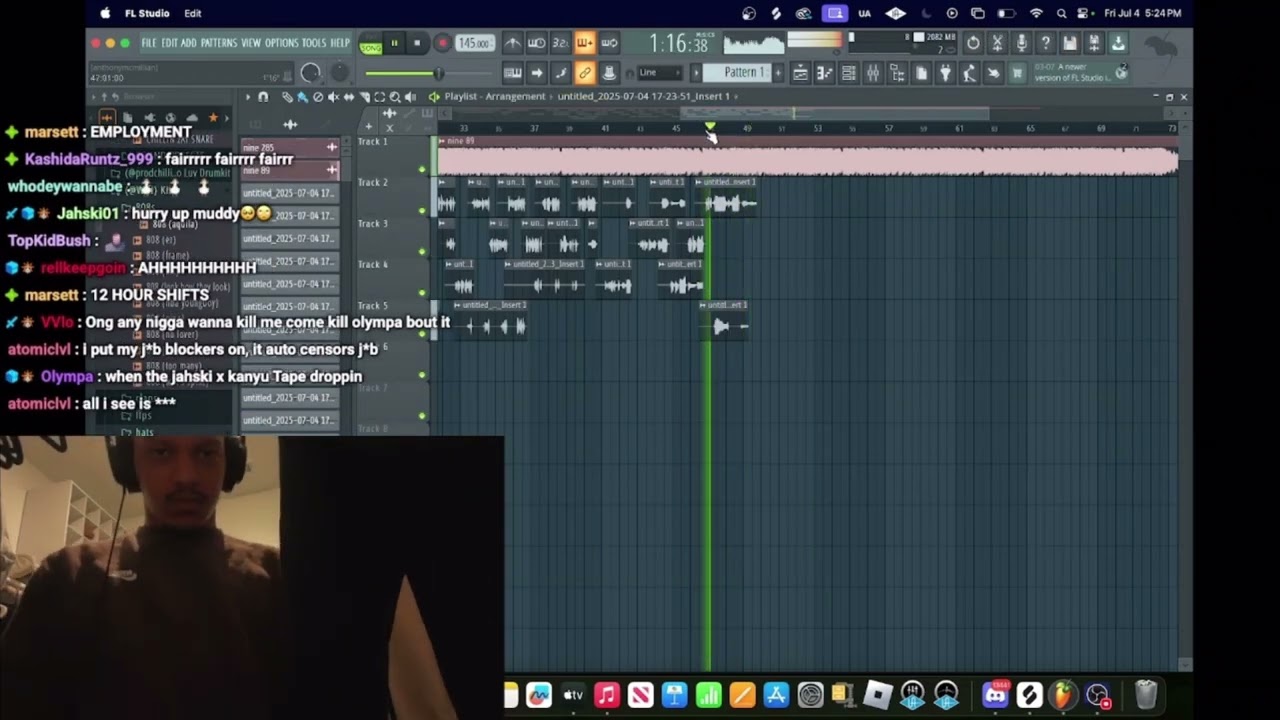Select the playlist Mute tool
The height and width of the screenshot is (720, 1280).
333,97
